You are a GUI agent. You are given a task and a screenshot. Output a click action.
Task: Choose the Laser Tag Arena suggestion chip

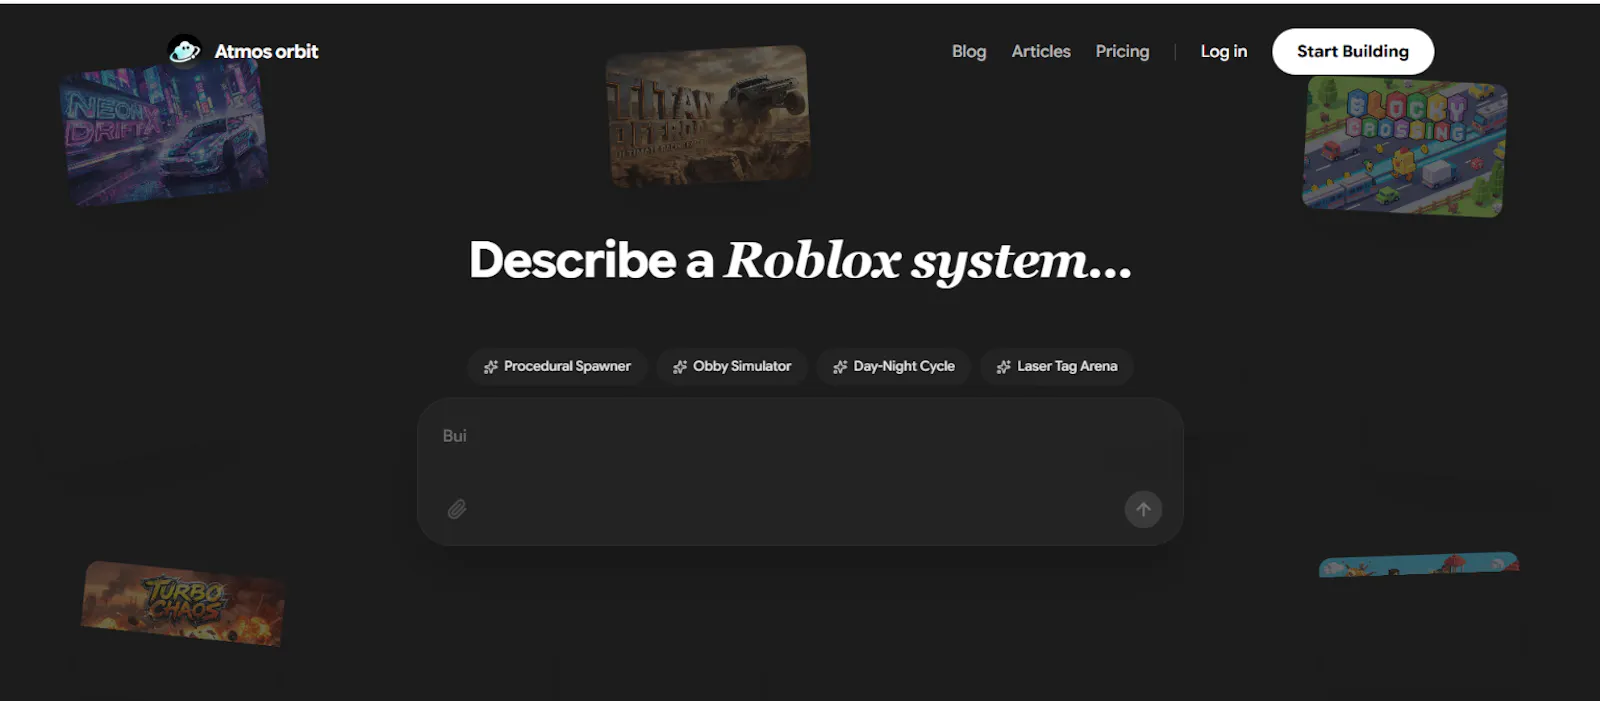[1057, 366]
